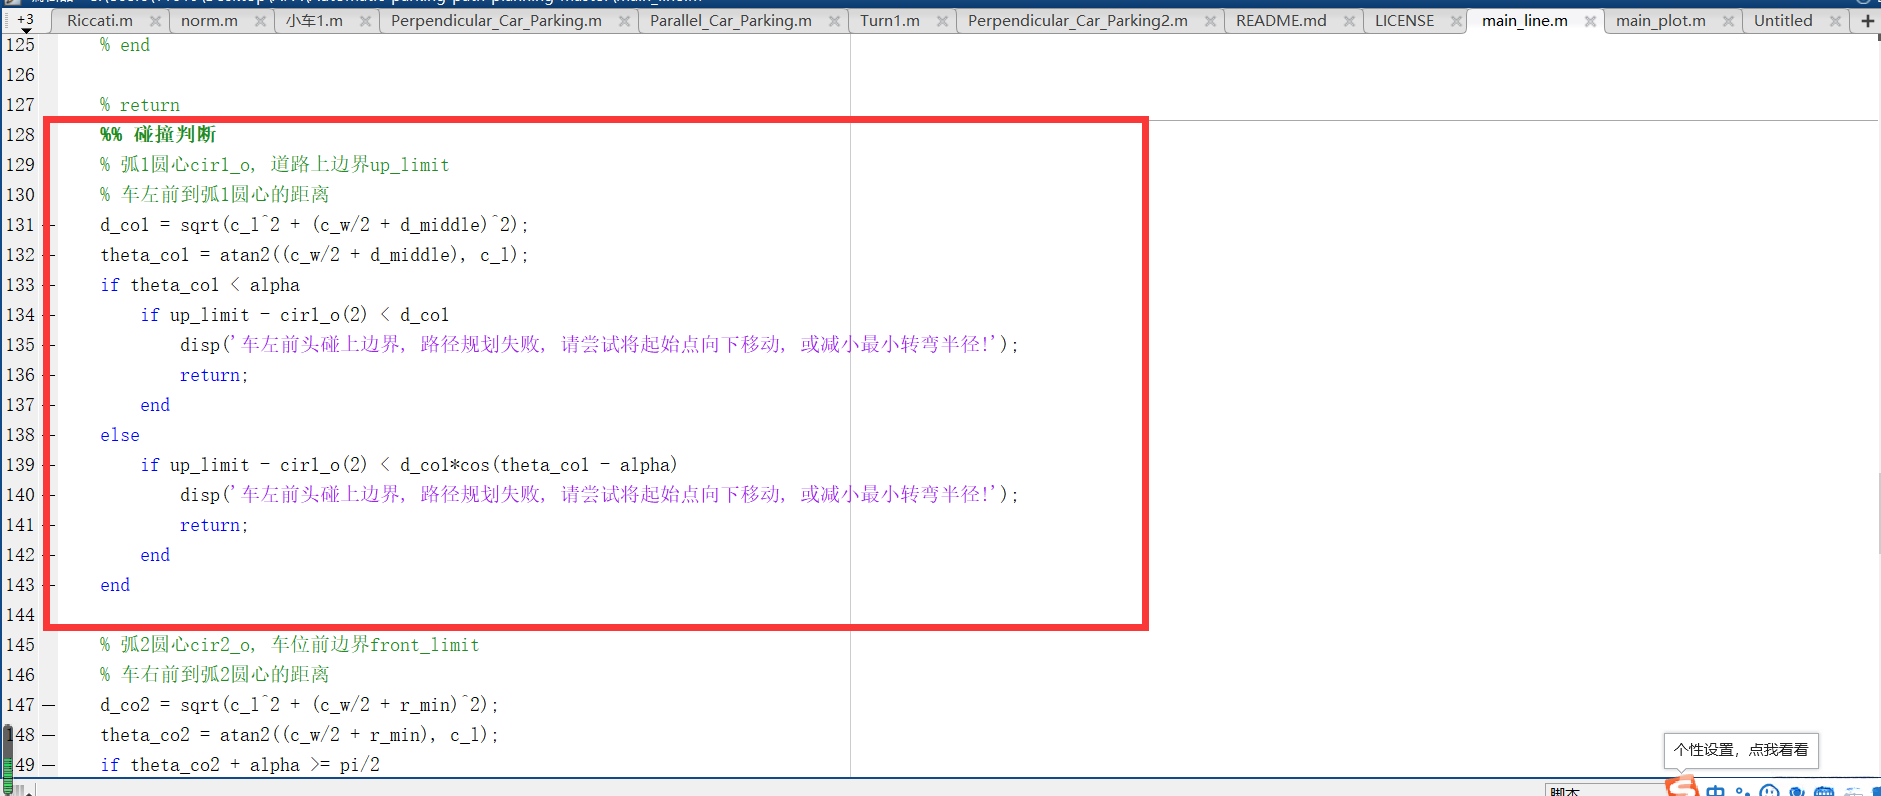
Task: Click the 'theta_co1 = atan2(' code line
Action: [314, 255]
